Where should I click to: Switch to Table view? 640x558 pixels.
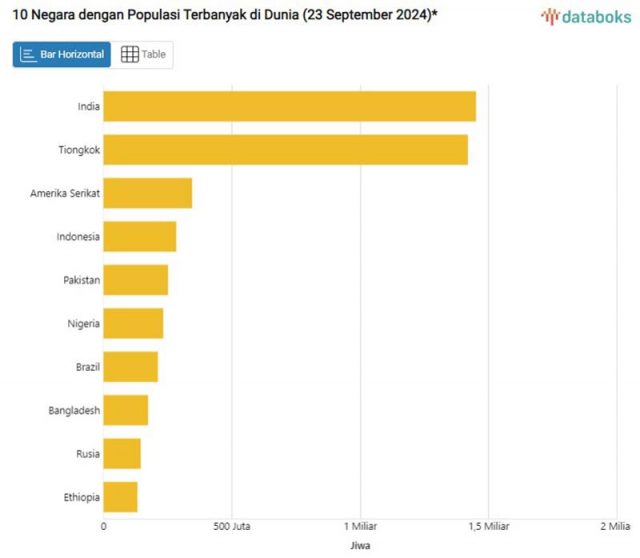[143, 55]
